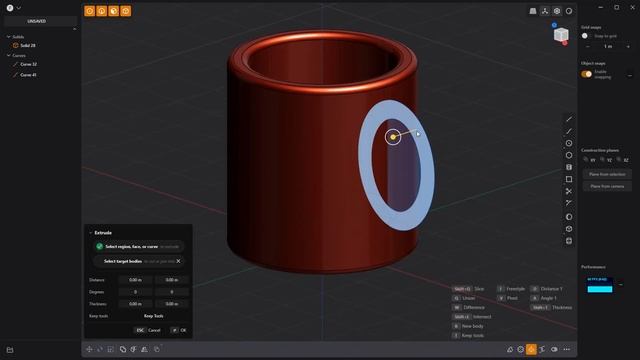Select the box solid tool
640x360 pixels.
coord(569,229)
